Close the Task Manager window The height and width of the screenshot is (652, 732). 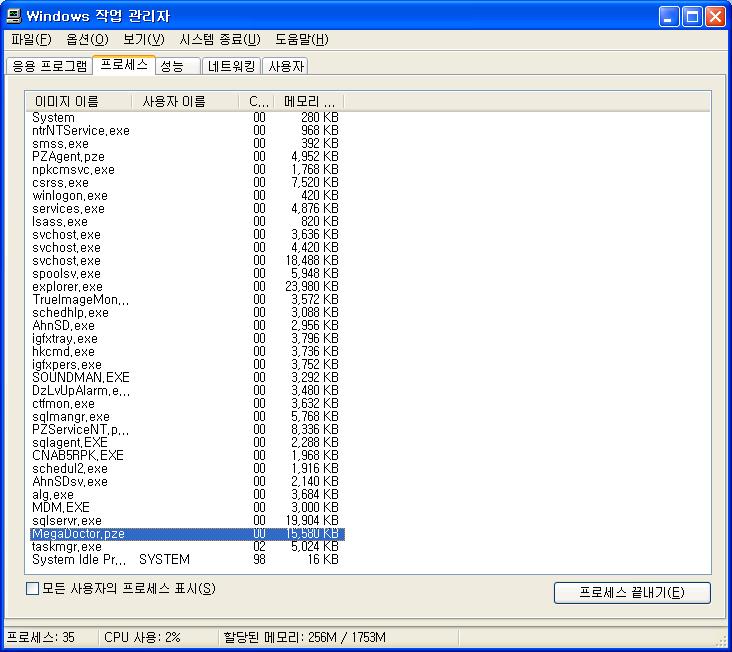point(715,17)
